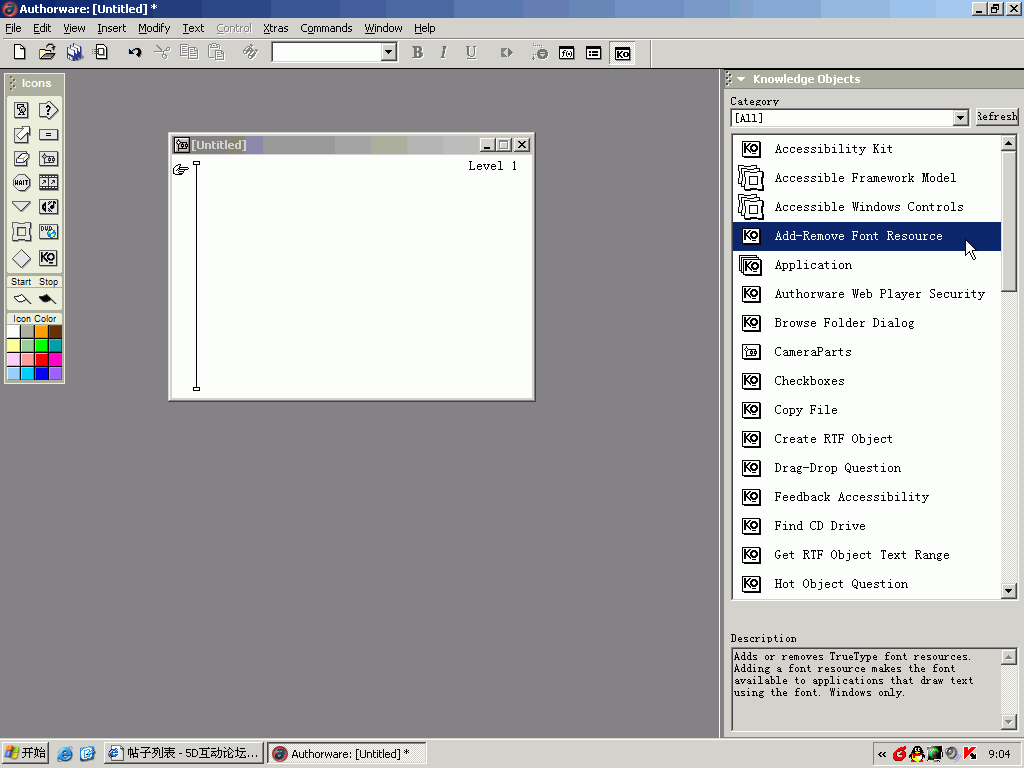Select the Interaction icon in Icons palette

point(48,110)
